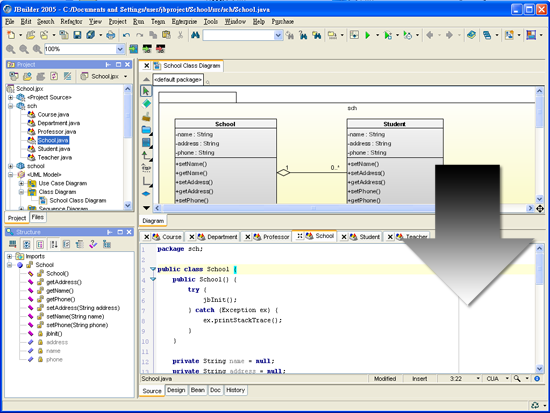
Task: Click the sort order Structure icon
Action: tap(54, 244)
